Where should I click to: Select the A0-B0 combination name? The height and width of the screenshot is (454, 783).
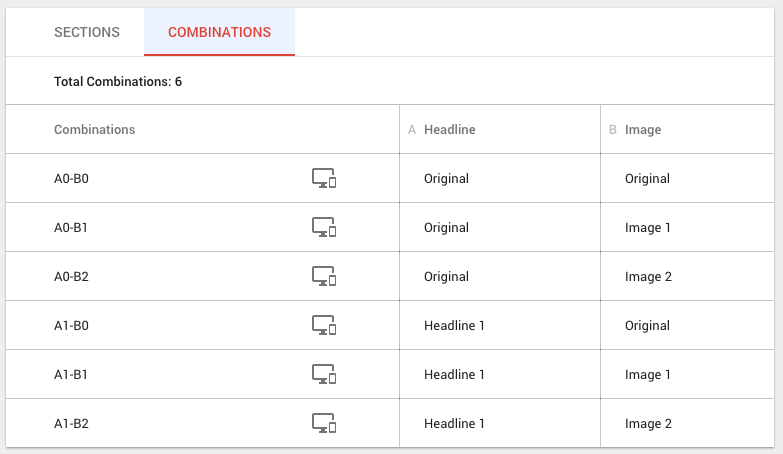pyautogui.click(x=72, y=179)
